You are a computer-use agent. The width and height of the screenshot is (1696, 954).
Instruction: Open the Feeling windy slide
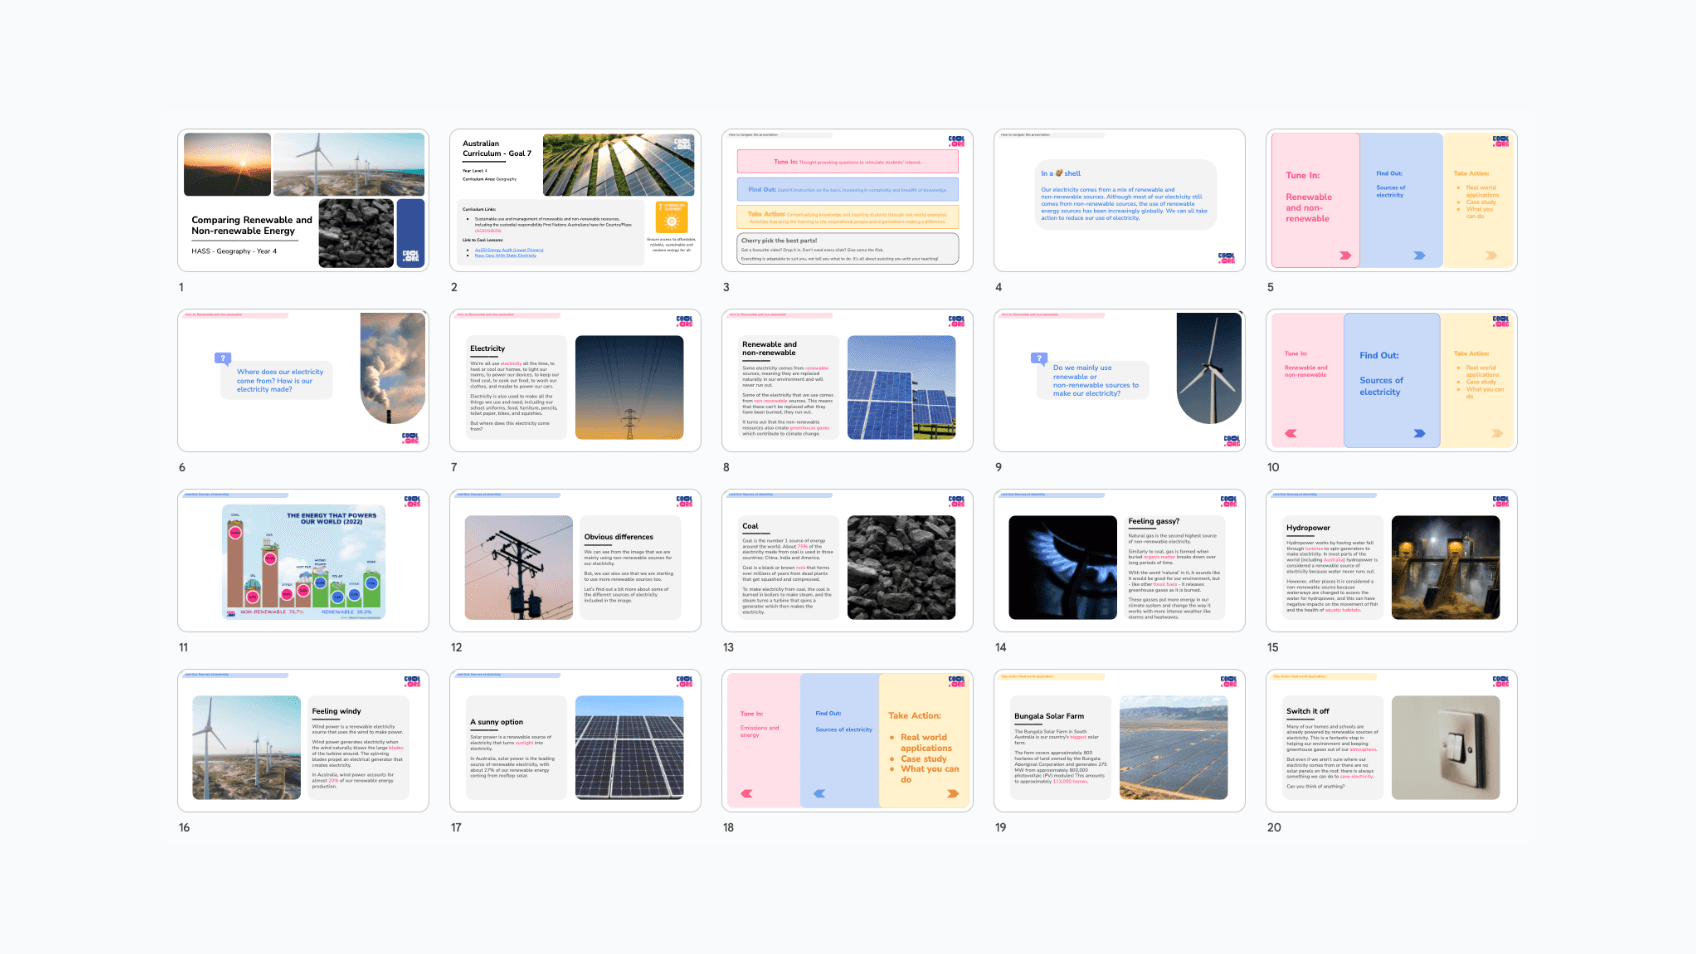303,741
